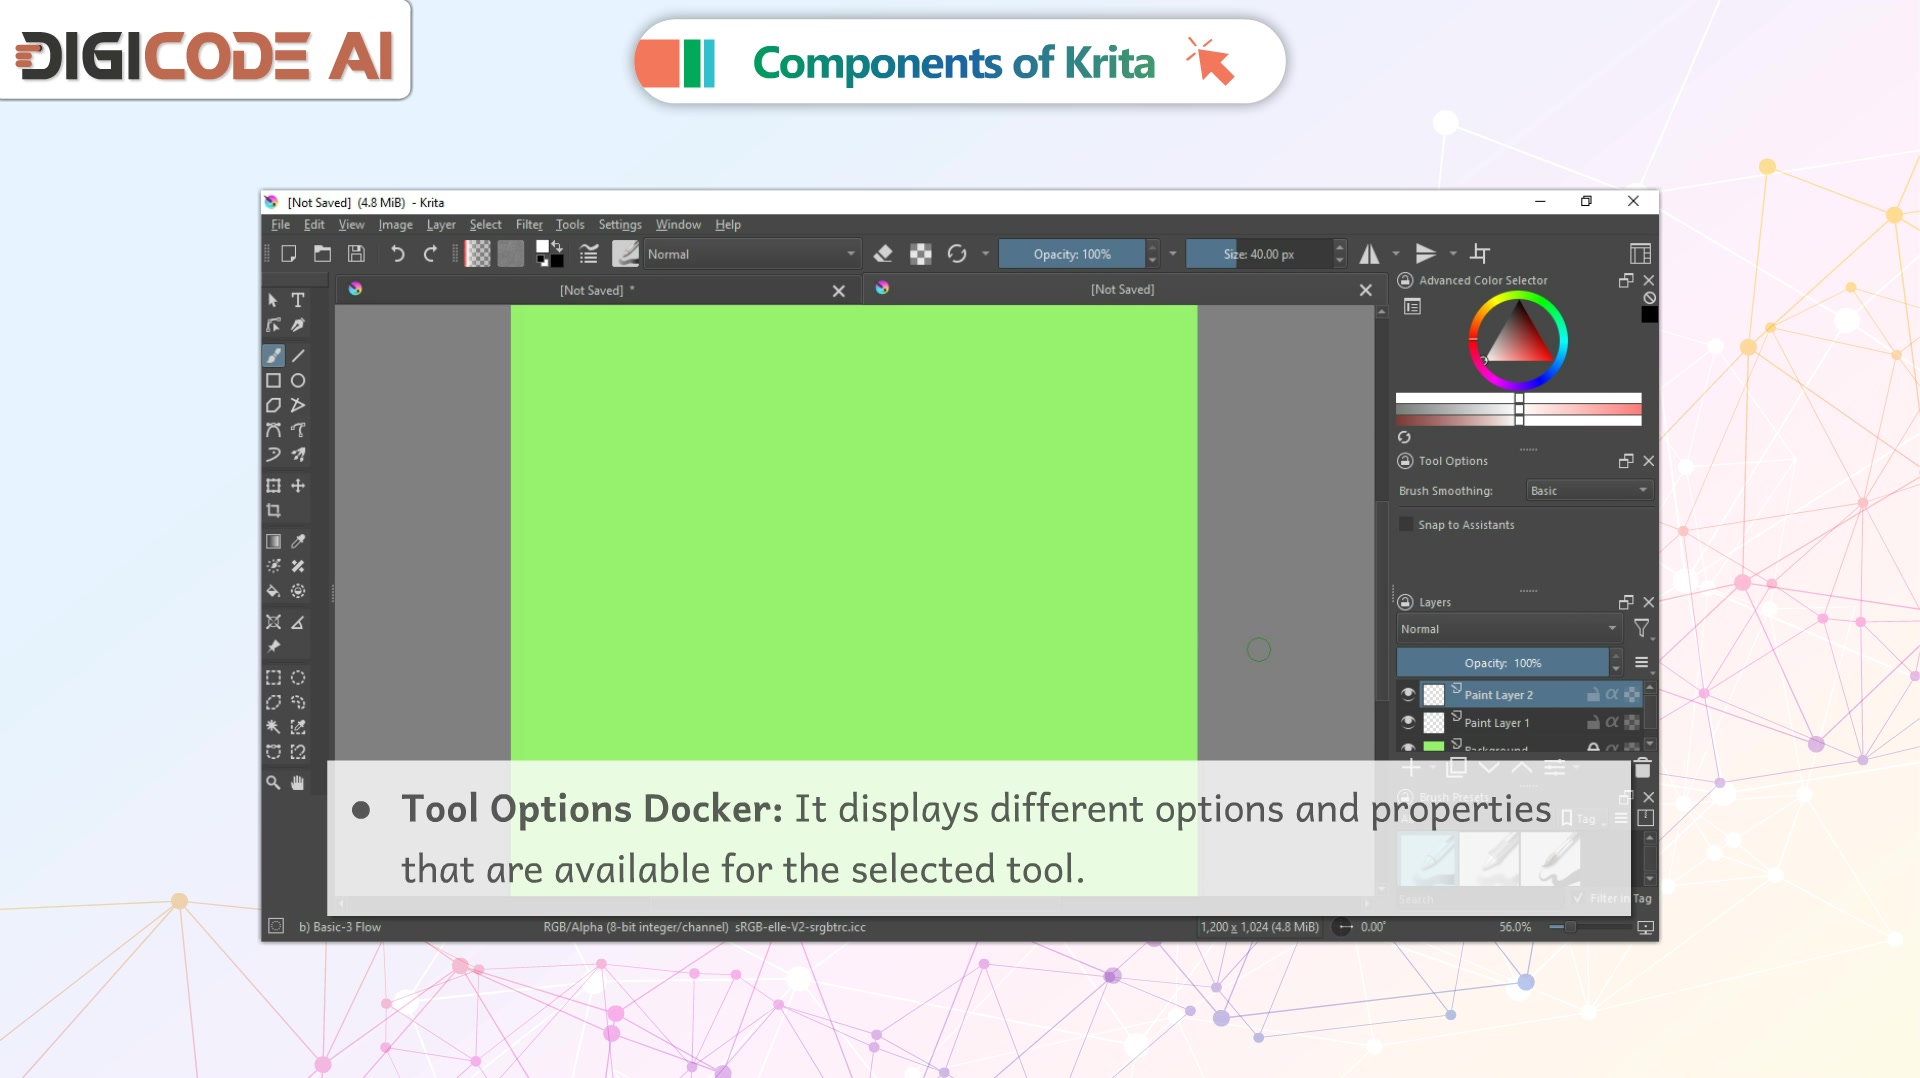Screen dimensions: 1920x1078
Task: Click the Save icon in the toolbar
Action: pos(356,254)
